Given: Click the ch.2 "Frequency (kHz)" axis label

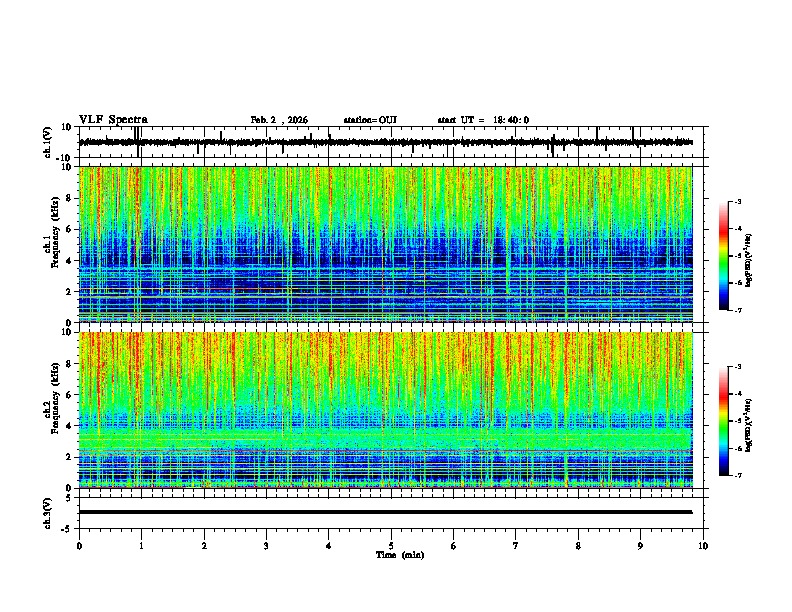Looking at the screenshot, I should tap(56, 398).
